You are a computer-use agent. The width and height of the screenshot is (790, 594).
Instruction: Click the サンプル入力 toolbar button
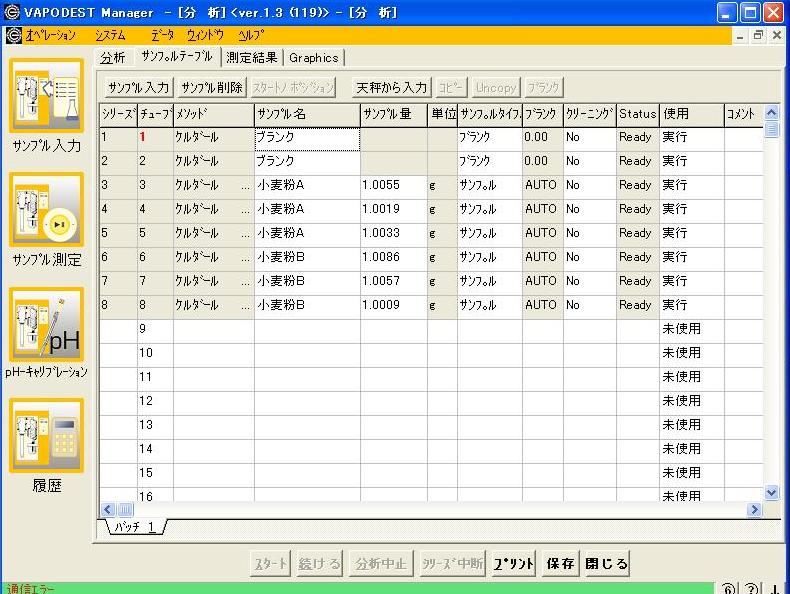coord(139,88)
